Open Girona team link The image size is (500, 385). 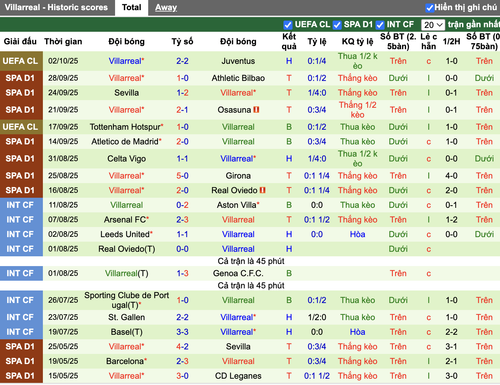238,176
